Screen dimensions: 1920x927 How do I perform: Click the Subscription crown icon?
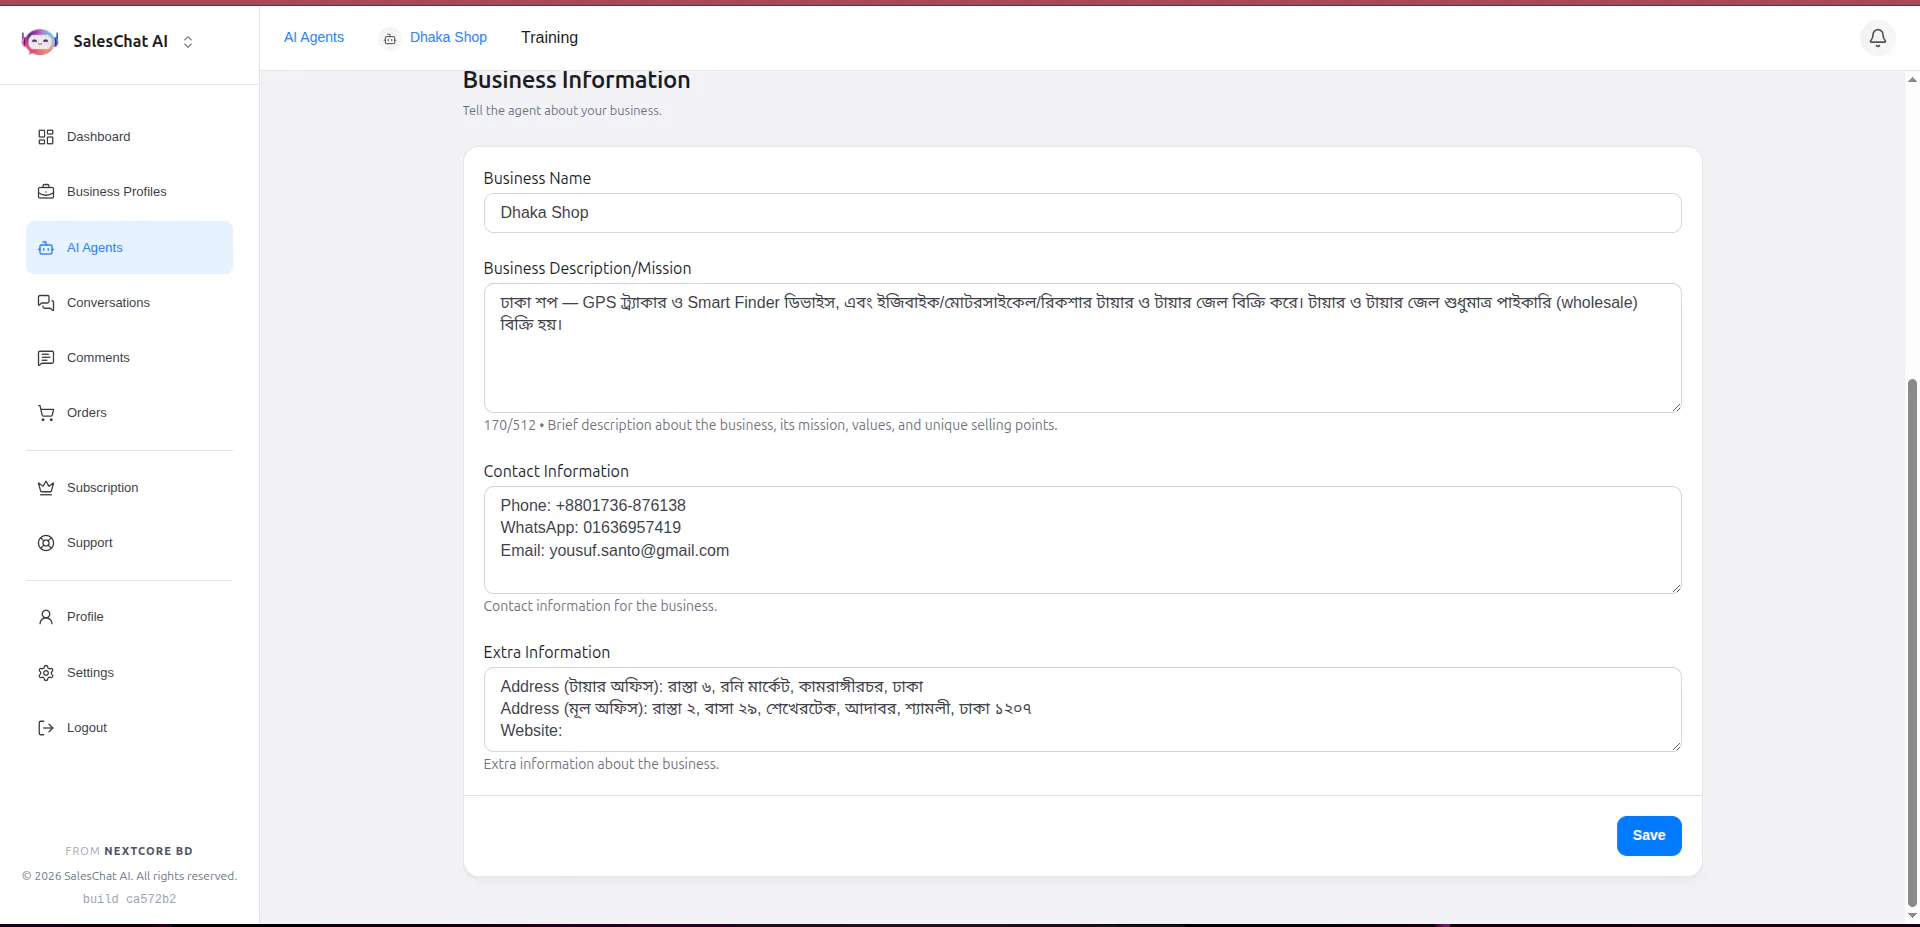click(46, 488)
